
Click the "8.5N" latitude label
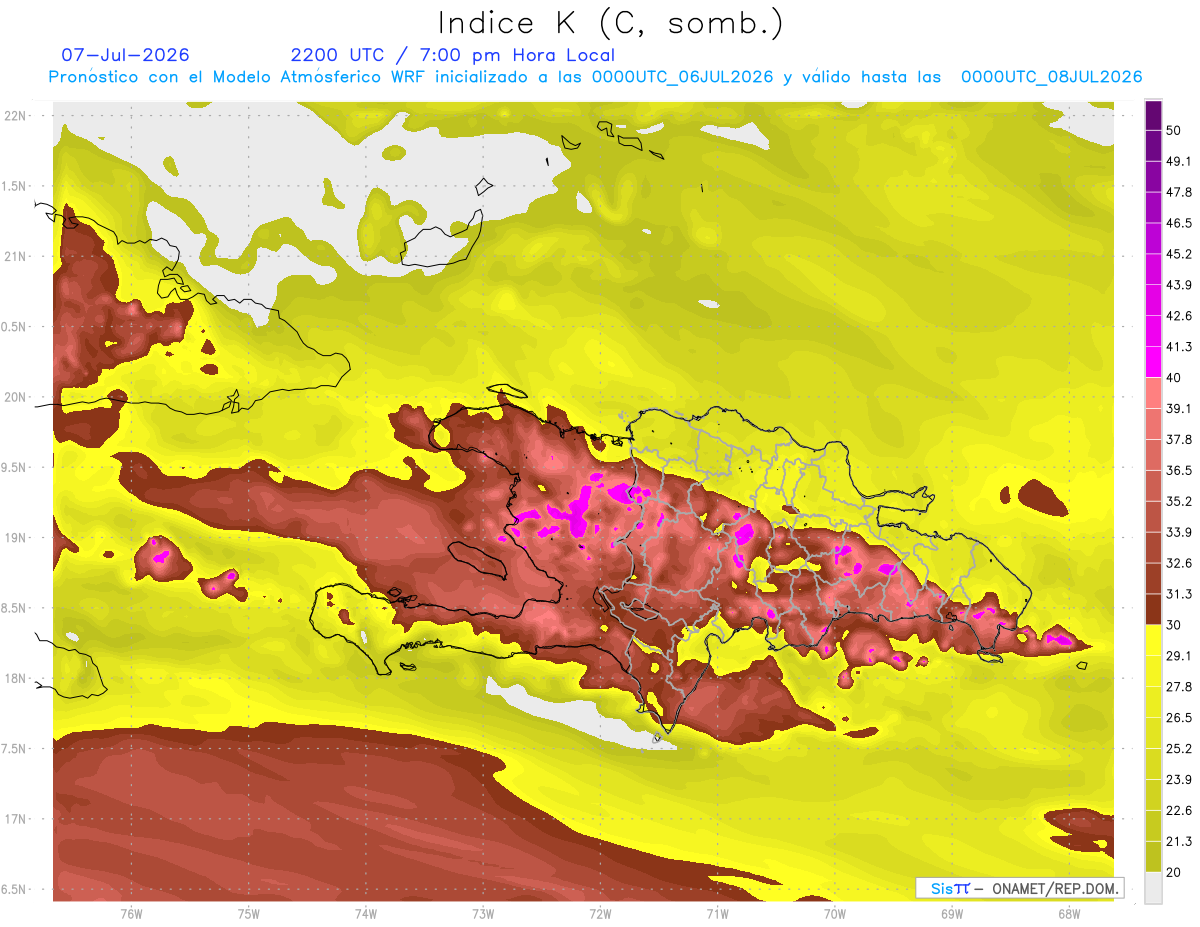pyautogui.click(x=15, y=608)
